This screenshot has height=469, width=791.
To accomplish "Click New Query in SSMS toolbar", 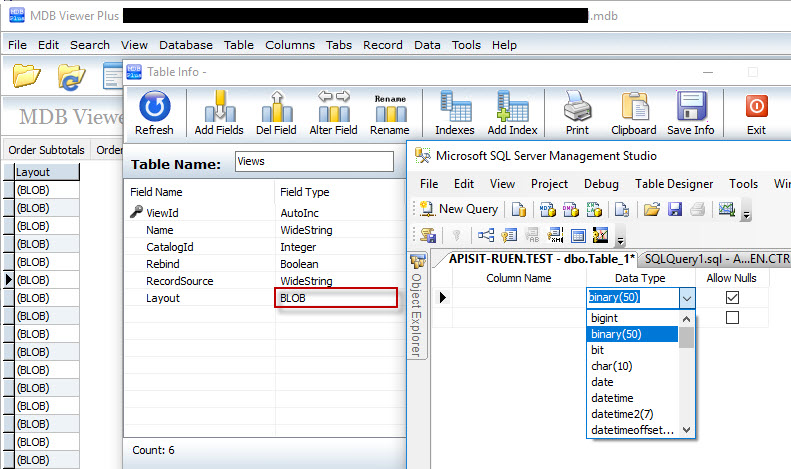I will coord(459,209).
